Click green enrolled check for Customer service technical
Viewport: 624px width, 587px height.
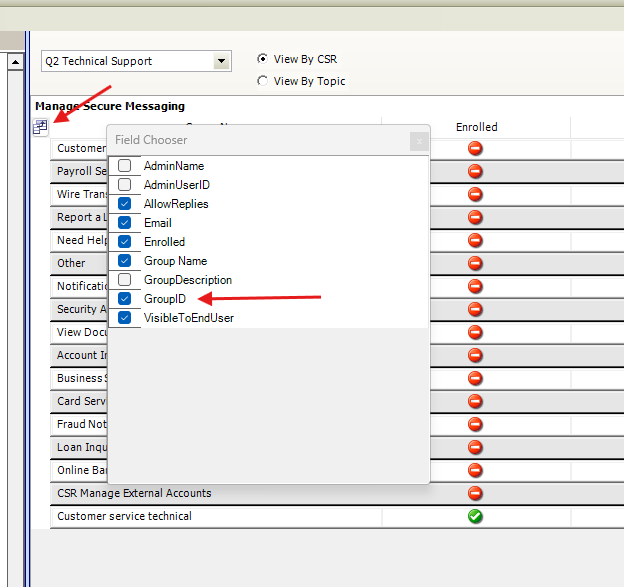[x=475, y=516]
